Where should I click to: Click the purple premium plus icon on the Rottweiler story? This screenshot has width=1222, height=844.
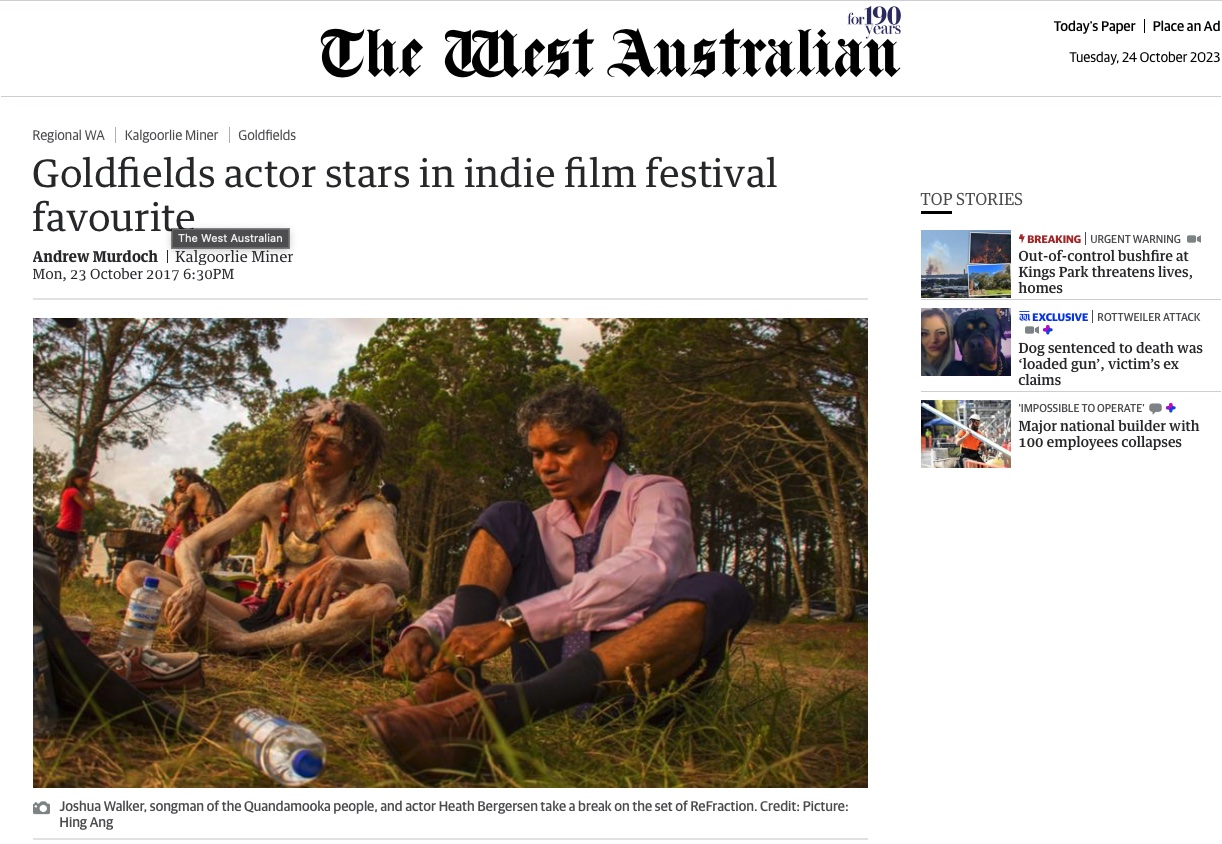pos(1048,330)
